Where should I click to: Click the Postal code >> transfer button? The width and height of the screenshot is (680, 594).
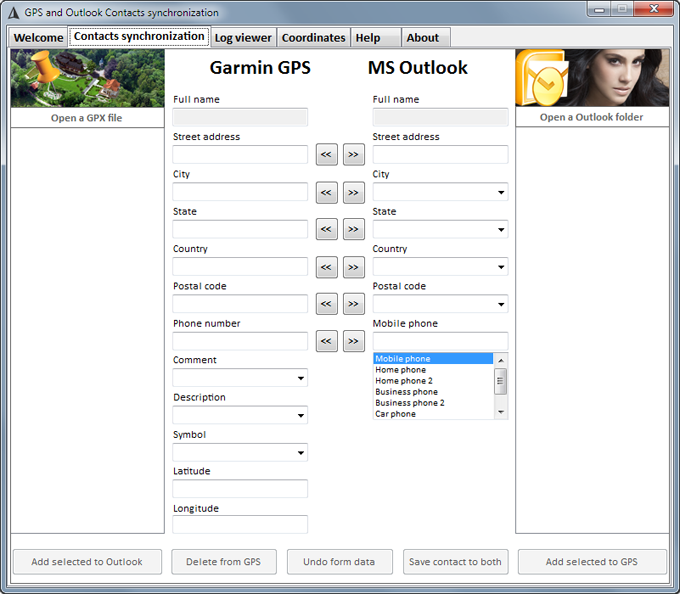point(353,304)
